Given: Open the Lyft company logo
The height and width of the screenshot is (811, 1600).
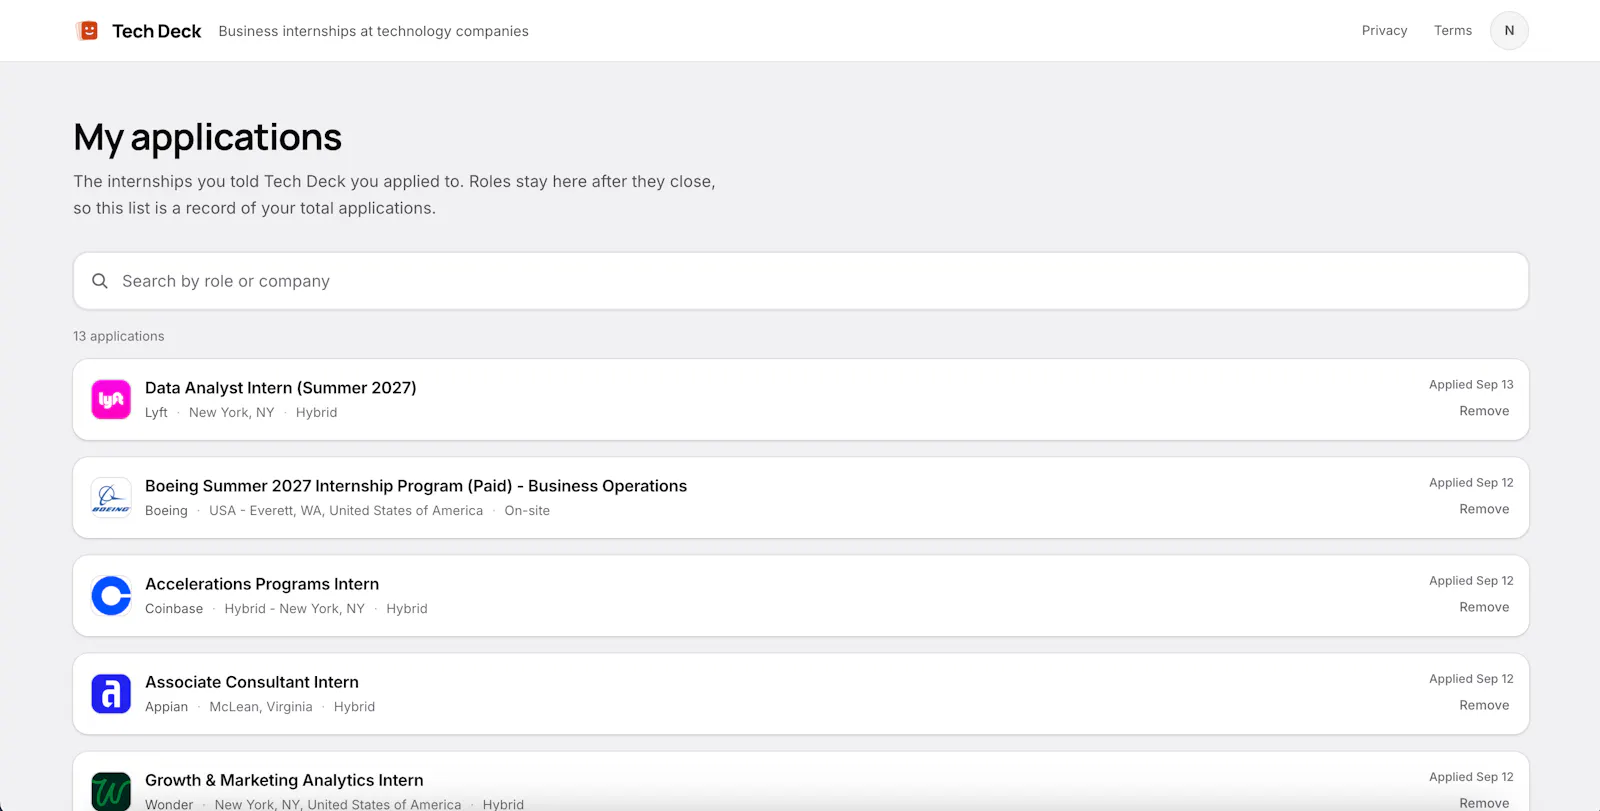Looking at the screenshot, I should coord(111,400).
